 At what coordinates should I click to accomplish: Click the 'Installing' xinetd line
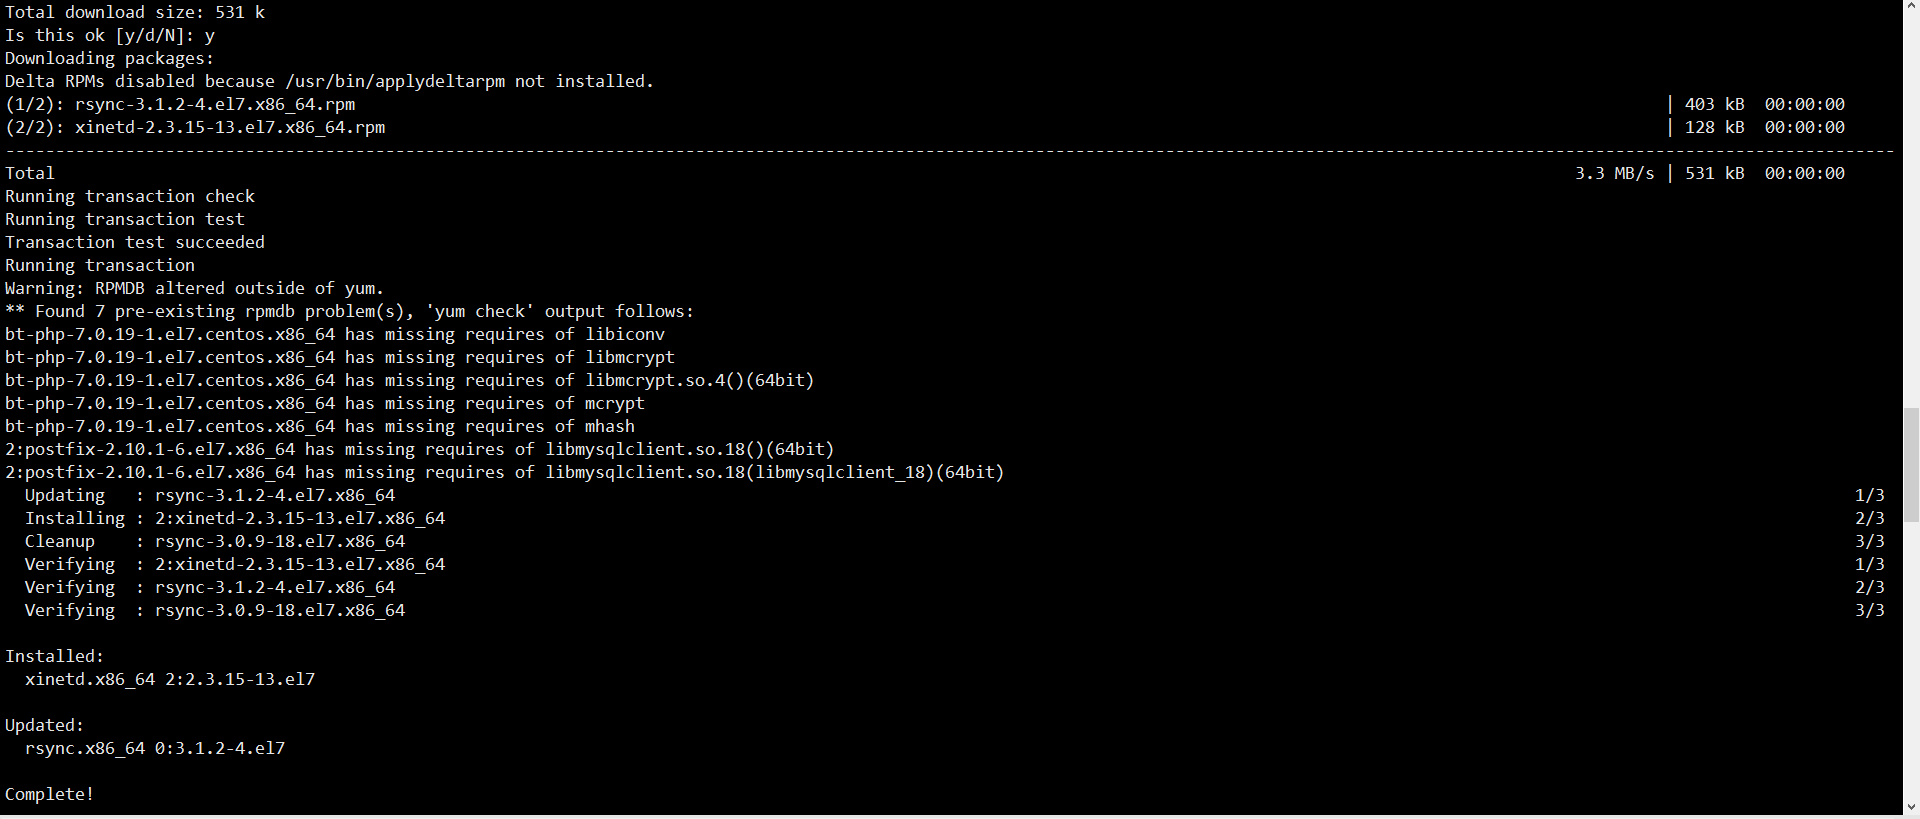[x=235, y=518]
